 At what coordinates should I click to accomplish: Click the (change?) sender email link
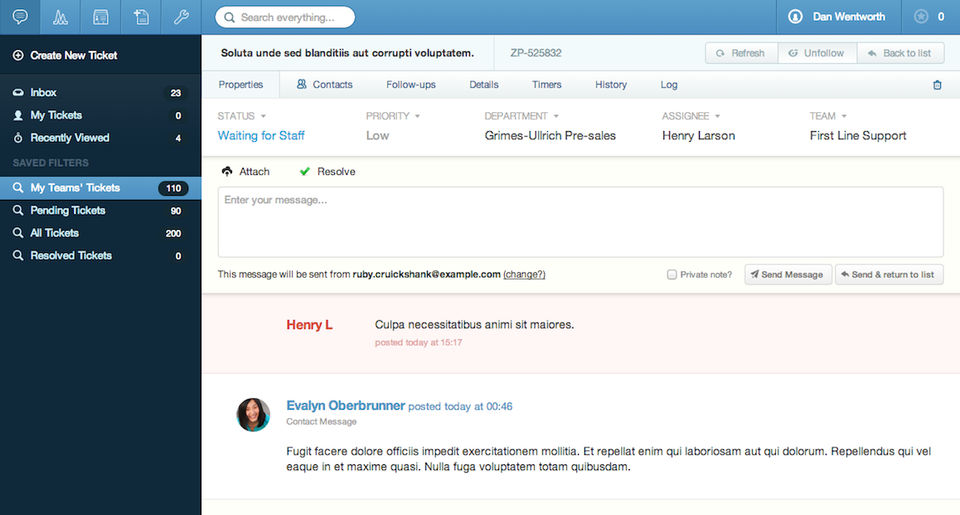coord(524,274)
